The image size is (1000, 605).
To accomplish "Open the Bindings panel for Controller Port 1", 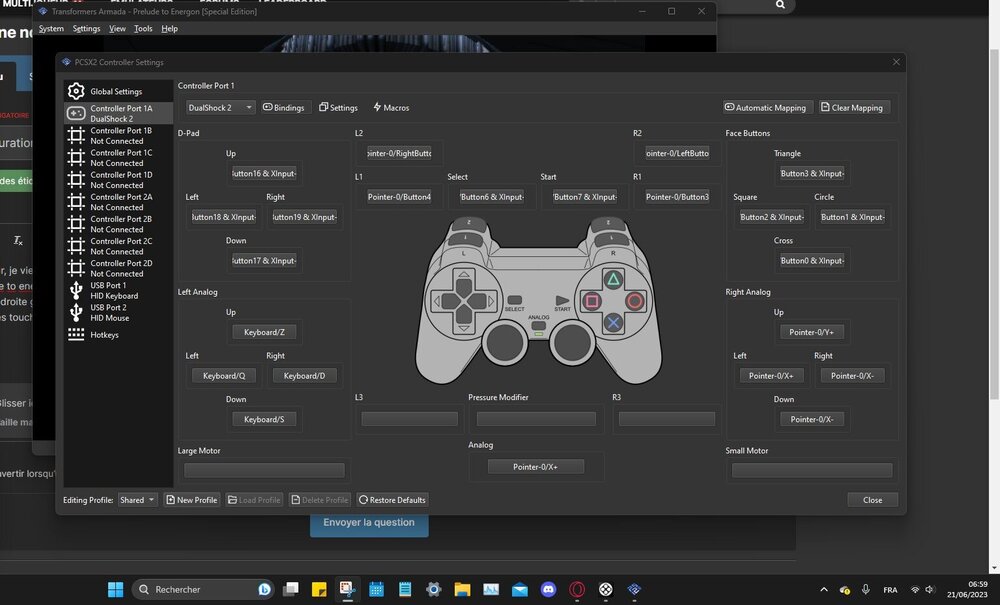I will tap(284, 107).
